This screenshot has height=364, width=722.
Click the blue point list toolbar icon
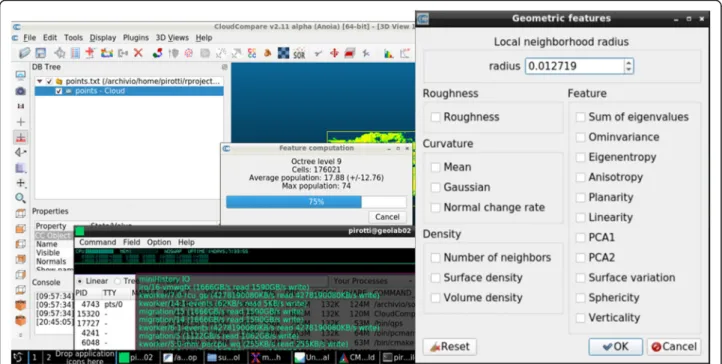click(x=75, y=53)
